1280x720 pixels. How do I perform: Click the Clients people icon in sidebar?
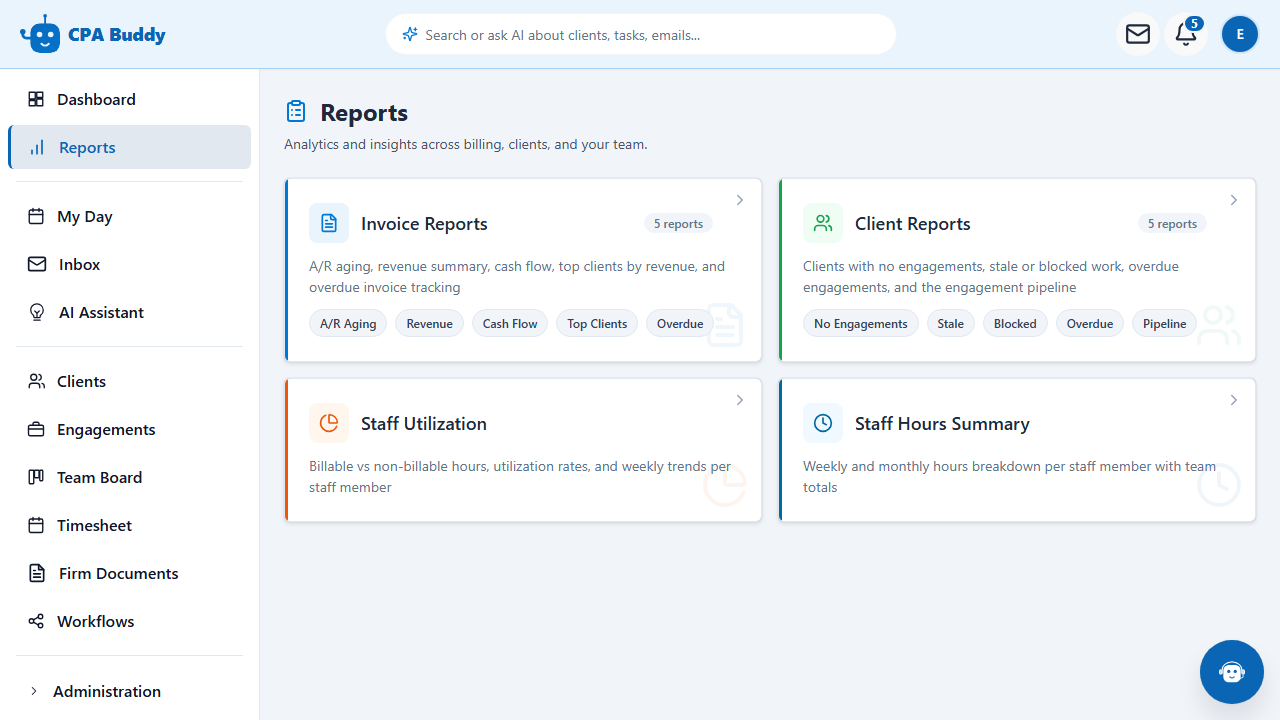pyautogui.click(x=36, y=381)
